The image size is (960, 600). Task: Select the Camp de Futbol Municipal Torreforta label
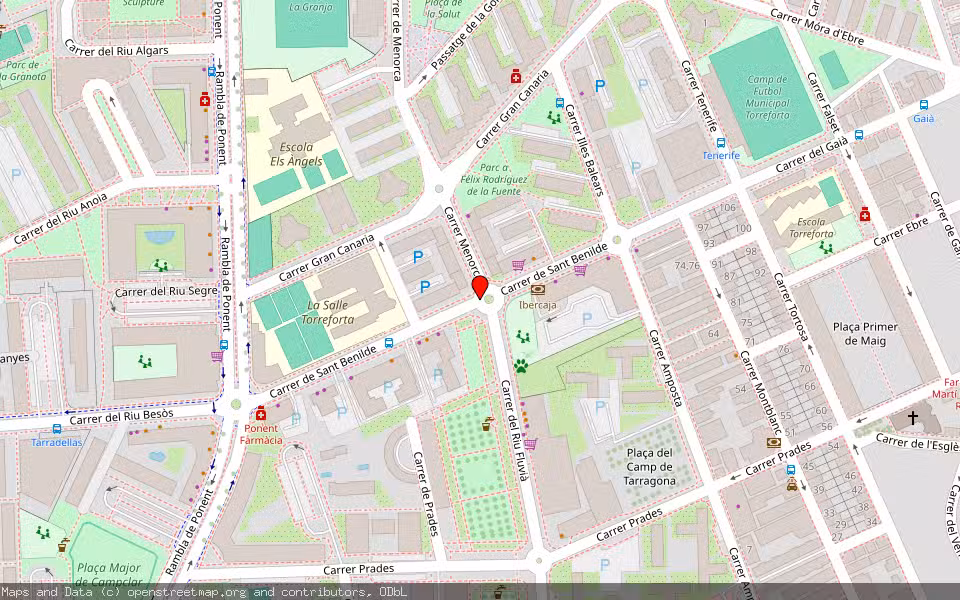point(767,97)
